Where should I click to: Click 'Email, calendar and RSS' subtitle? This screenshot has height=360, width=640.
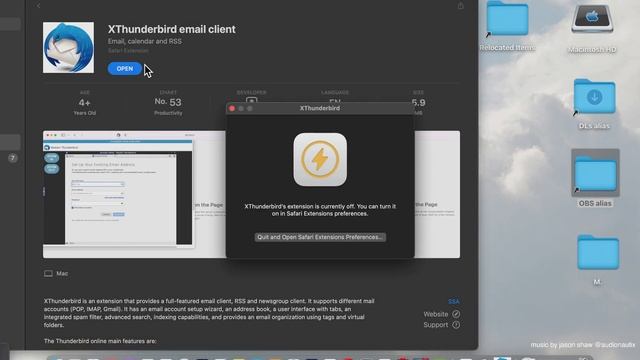144,41
